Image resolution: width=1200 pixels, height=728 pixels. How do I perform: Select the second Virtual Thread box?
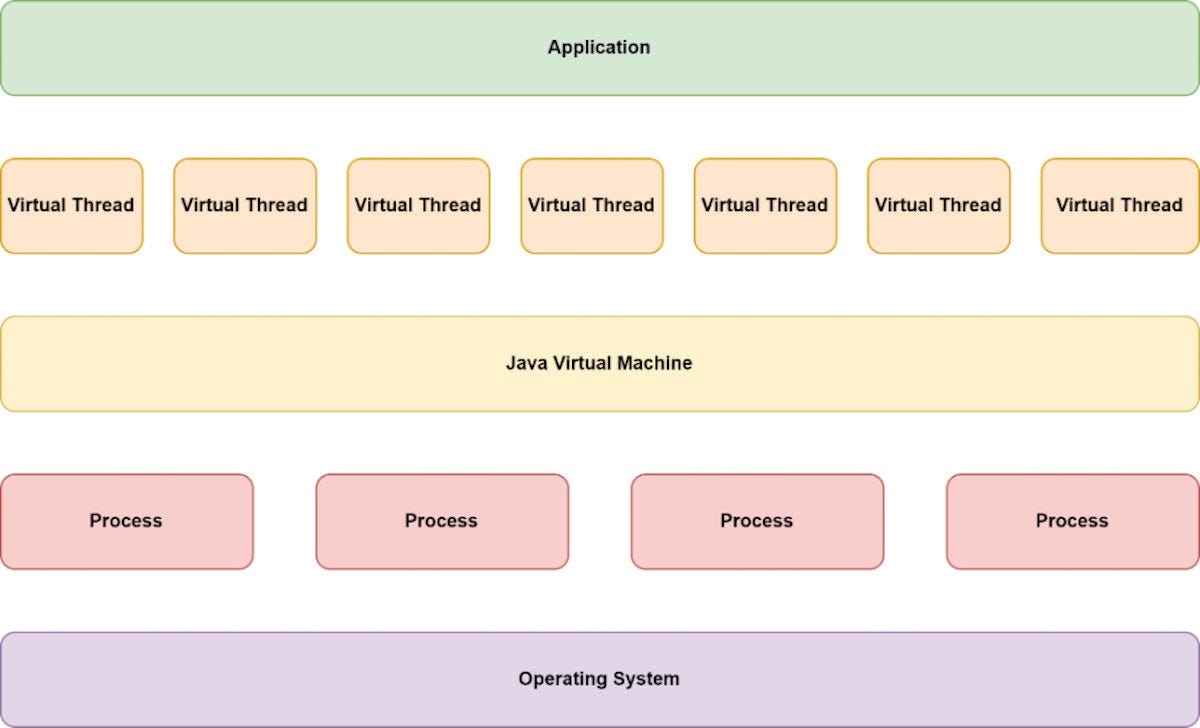pos(245,205)
